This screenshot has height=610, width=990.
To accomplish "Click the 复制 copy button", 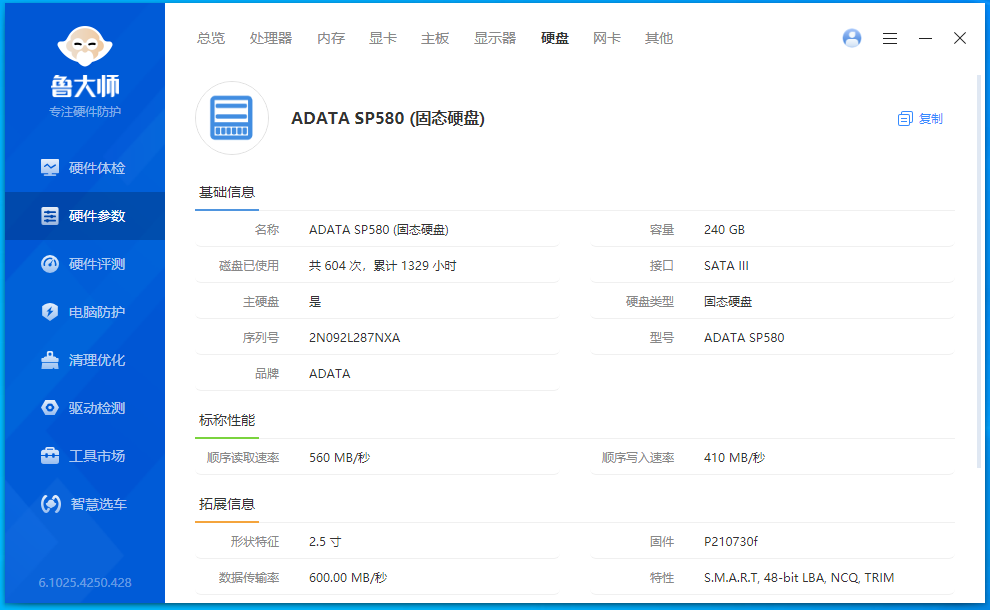I will click(920, 119).
